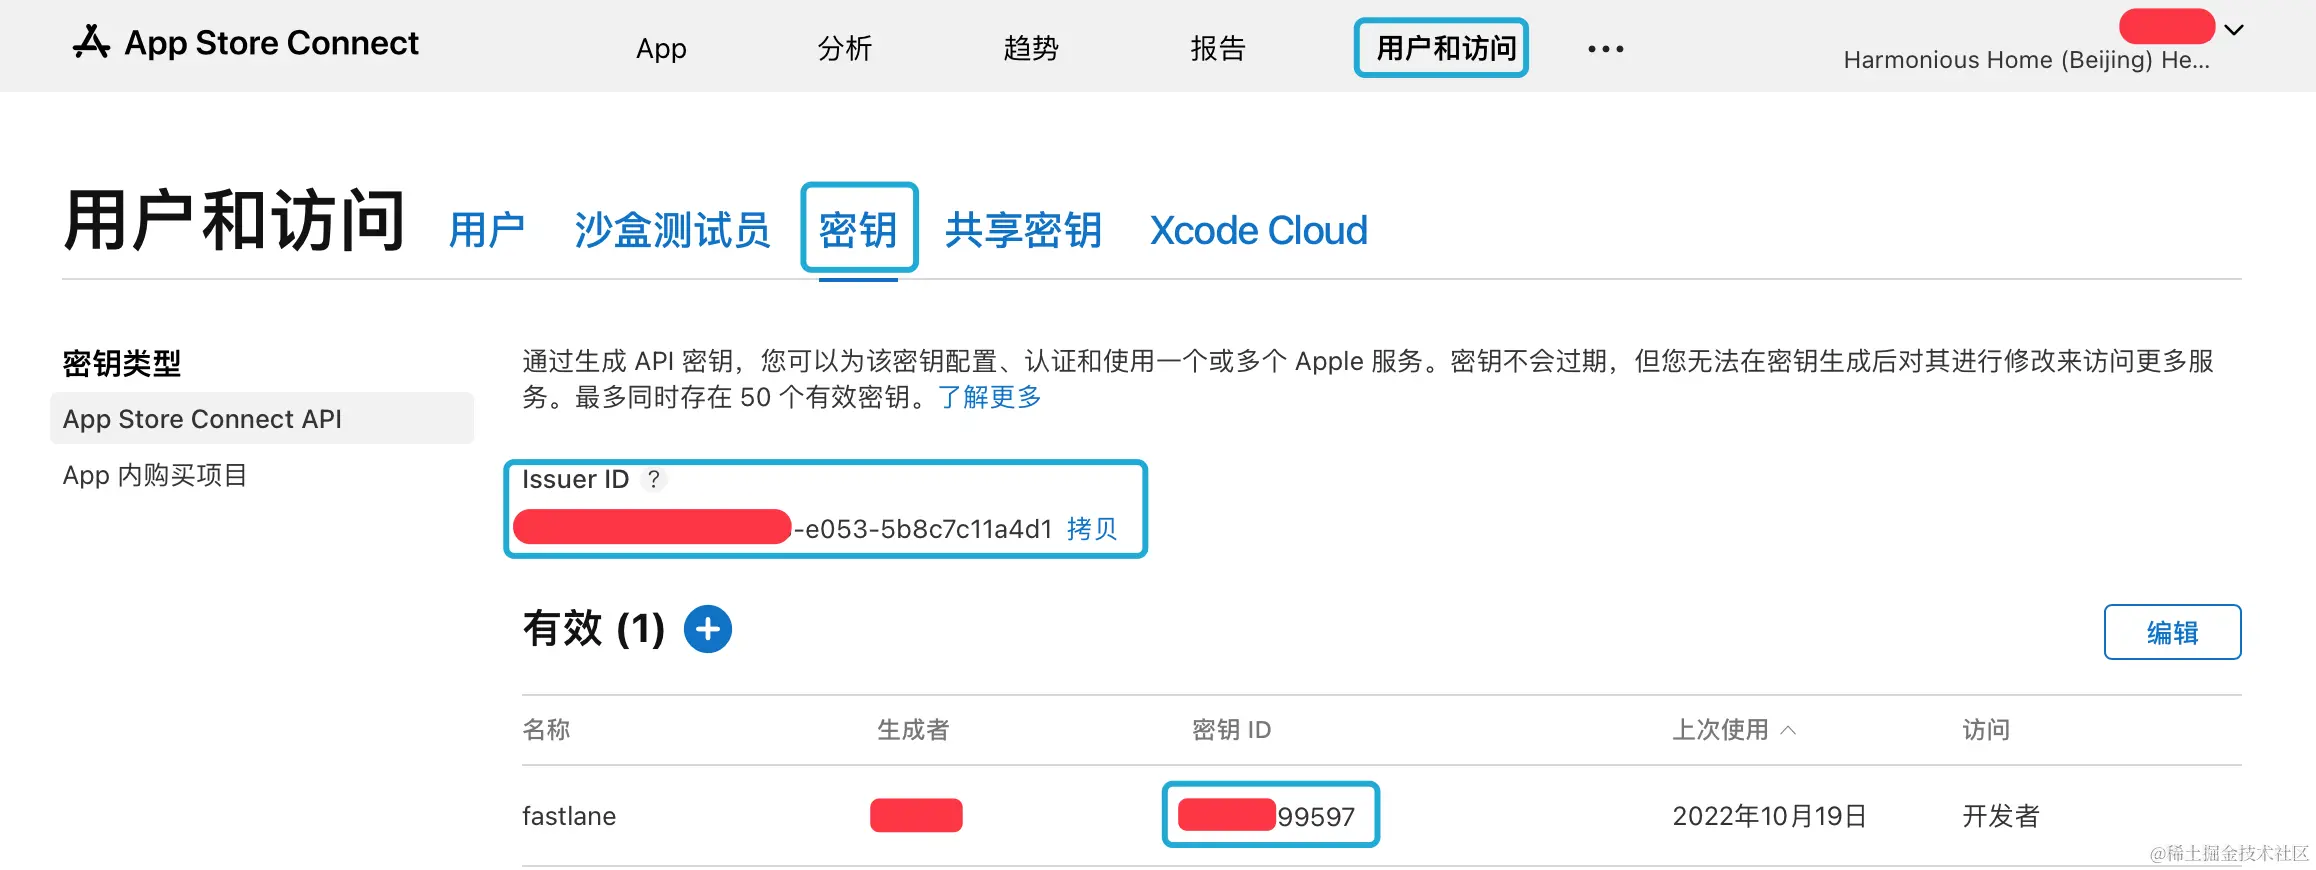The height and width of the screenshot is (870, 2316).
Task: Click the App Store Connect logo icon
Action: coord(91,43)
